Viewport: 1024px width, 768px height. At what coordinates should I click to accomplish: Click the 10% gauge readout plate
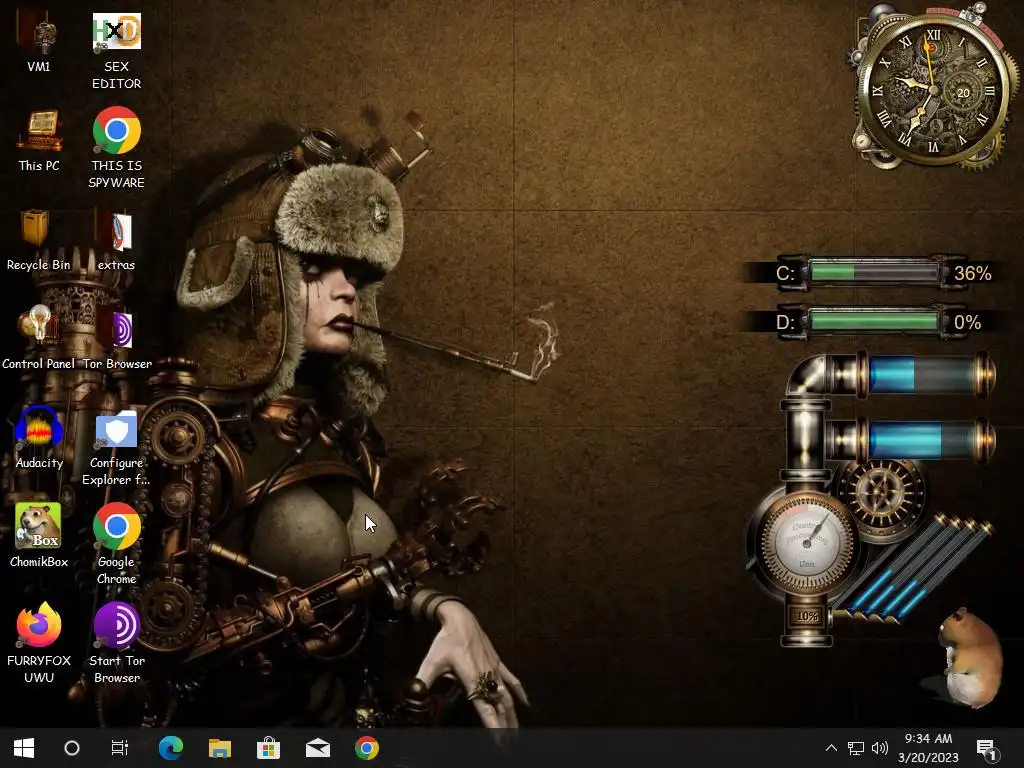[x=807, y=616]
